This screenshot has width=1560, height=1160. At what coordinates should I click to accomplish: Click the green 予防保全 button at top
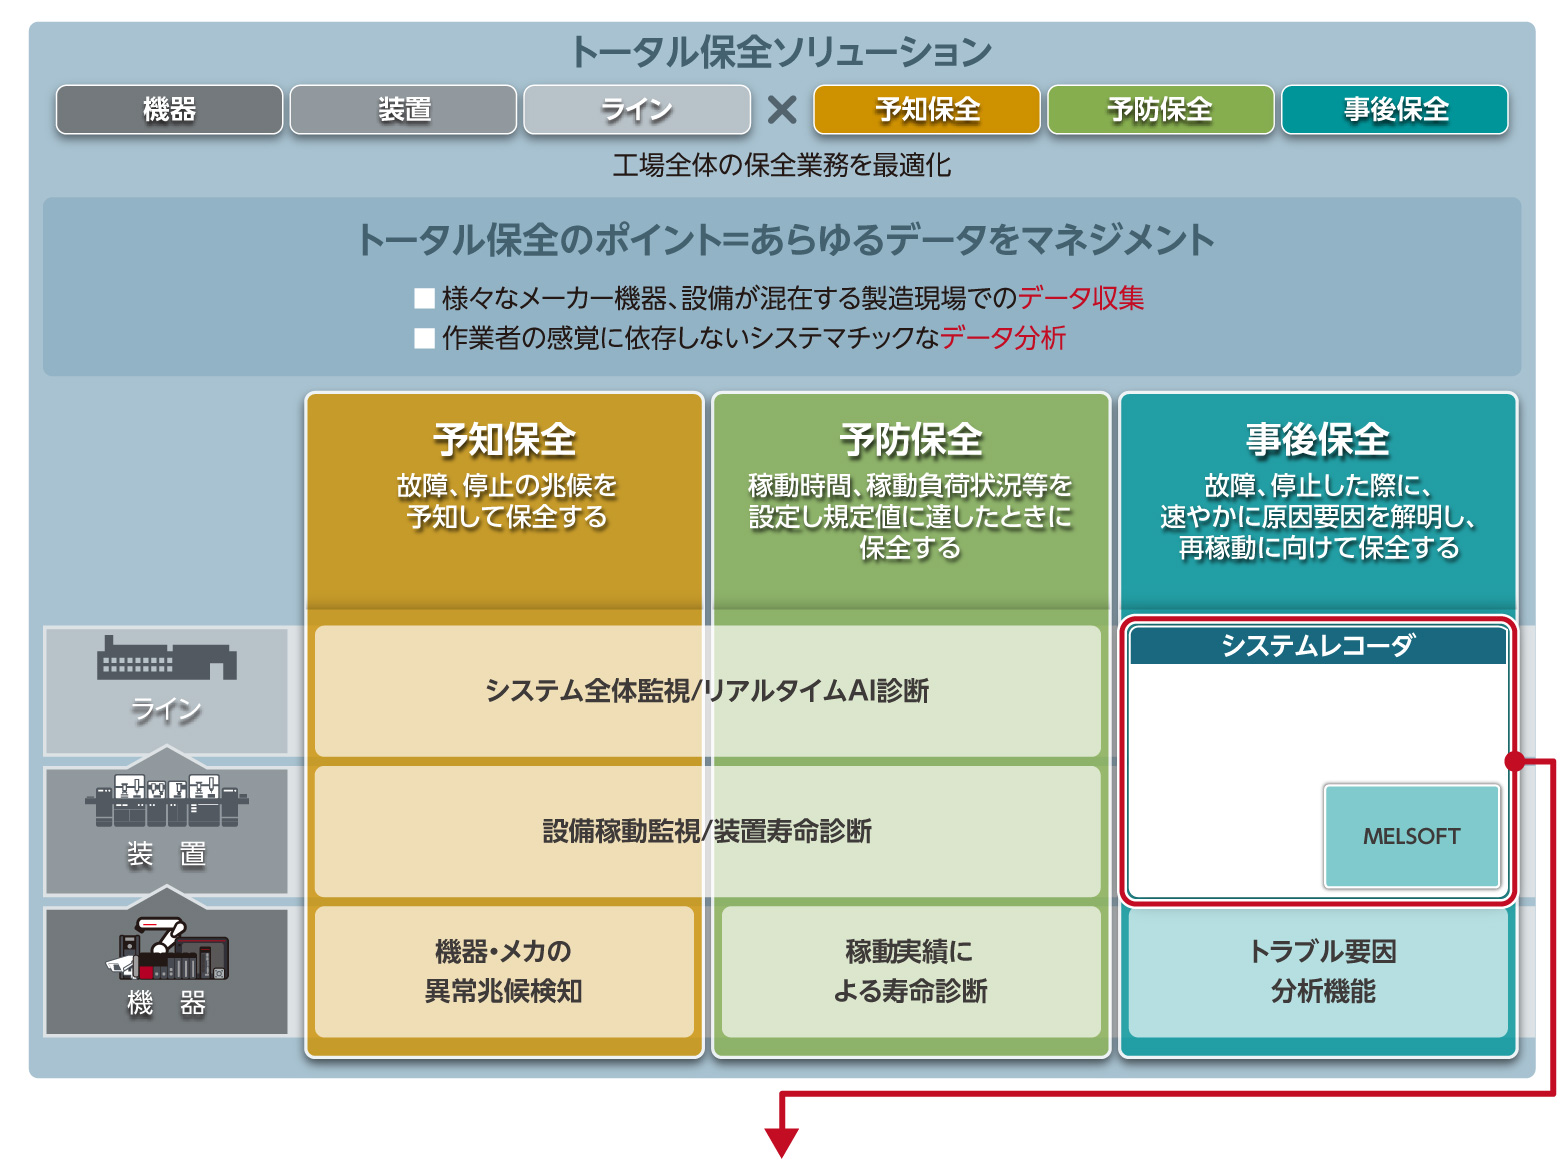point(1160,110)
